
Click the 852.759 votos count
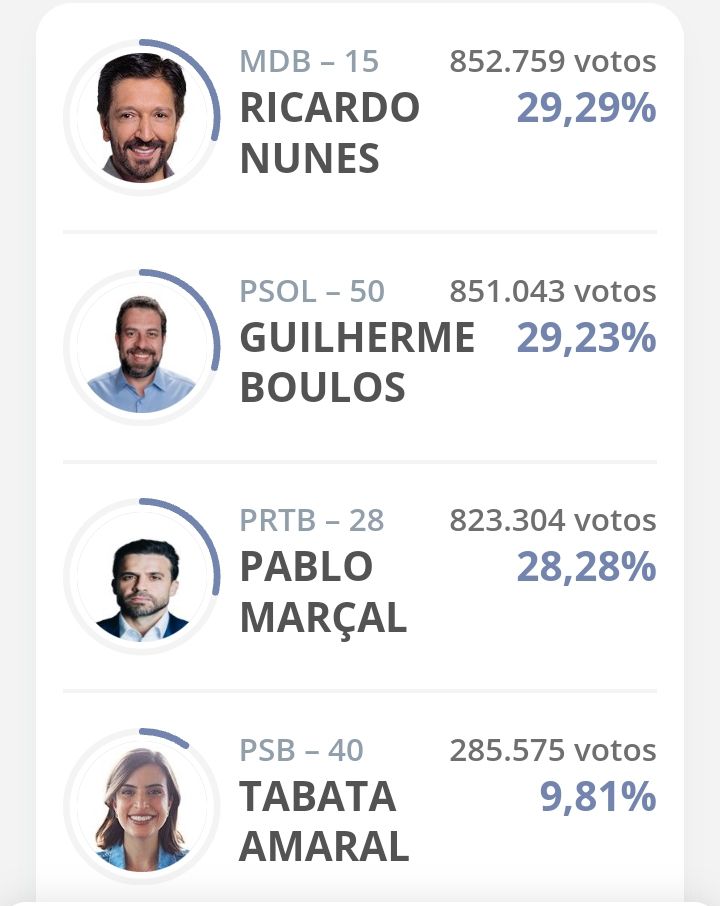(553, 61)
